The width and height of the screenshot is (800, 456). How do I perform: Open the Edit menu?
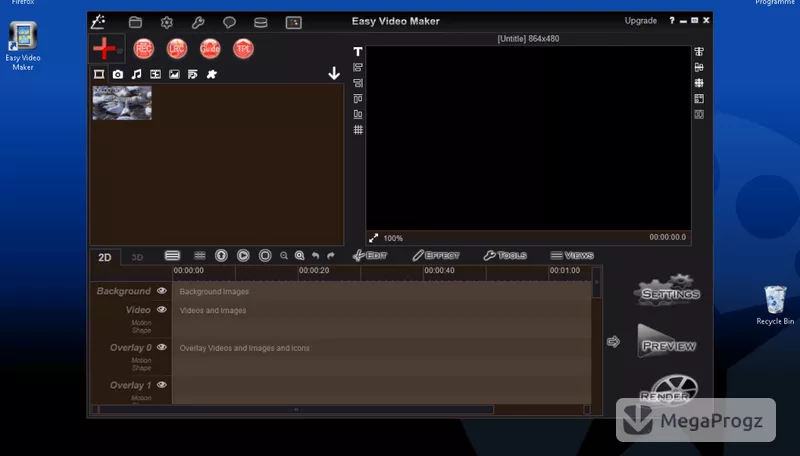coord(370,256)
